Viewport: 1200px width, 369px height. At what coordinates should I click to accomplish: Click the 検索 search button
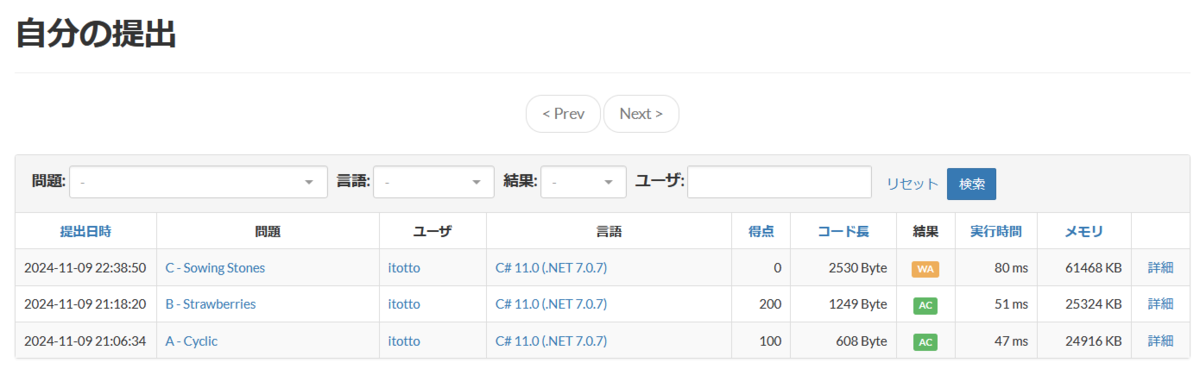point(972,184)
